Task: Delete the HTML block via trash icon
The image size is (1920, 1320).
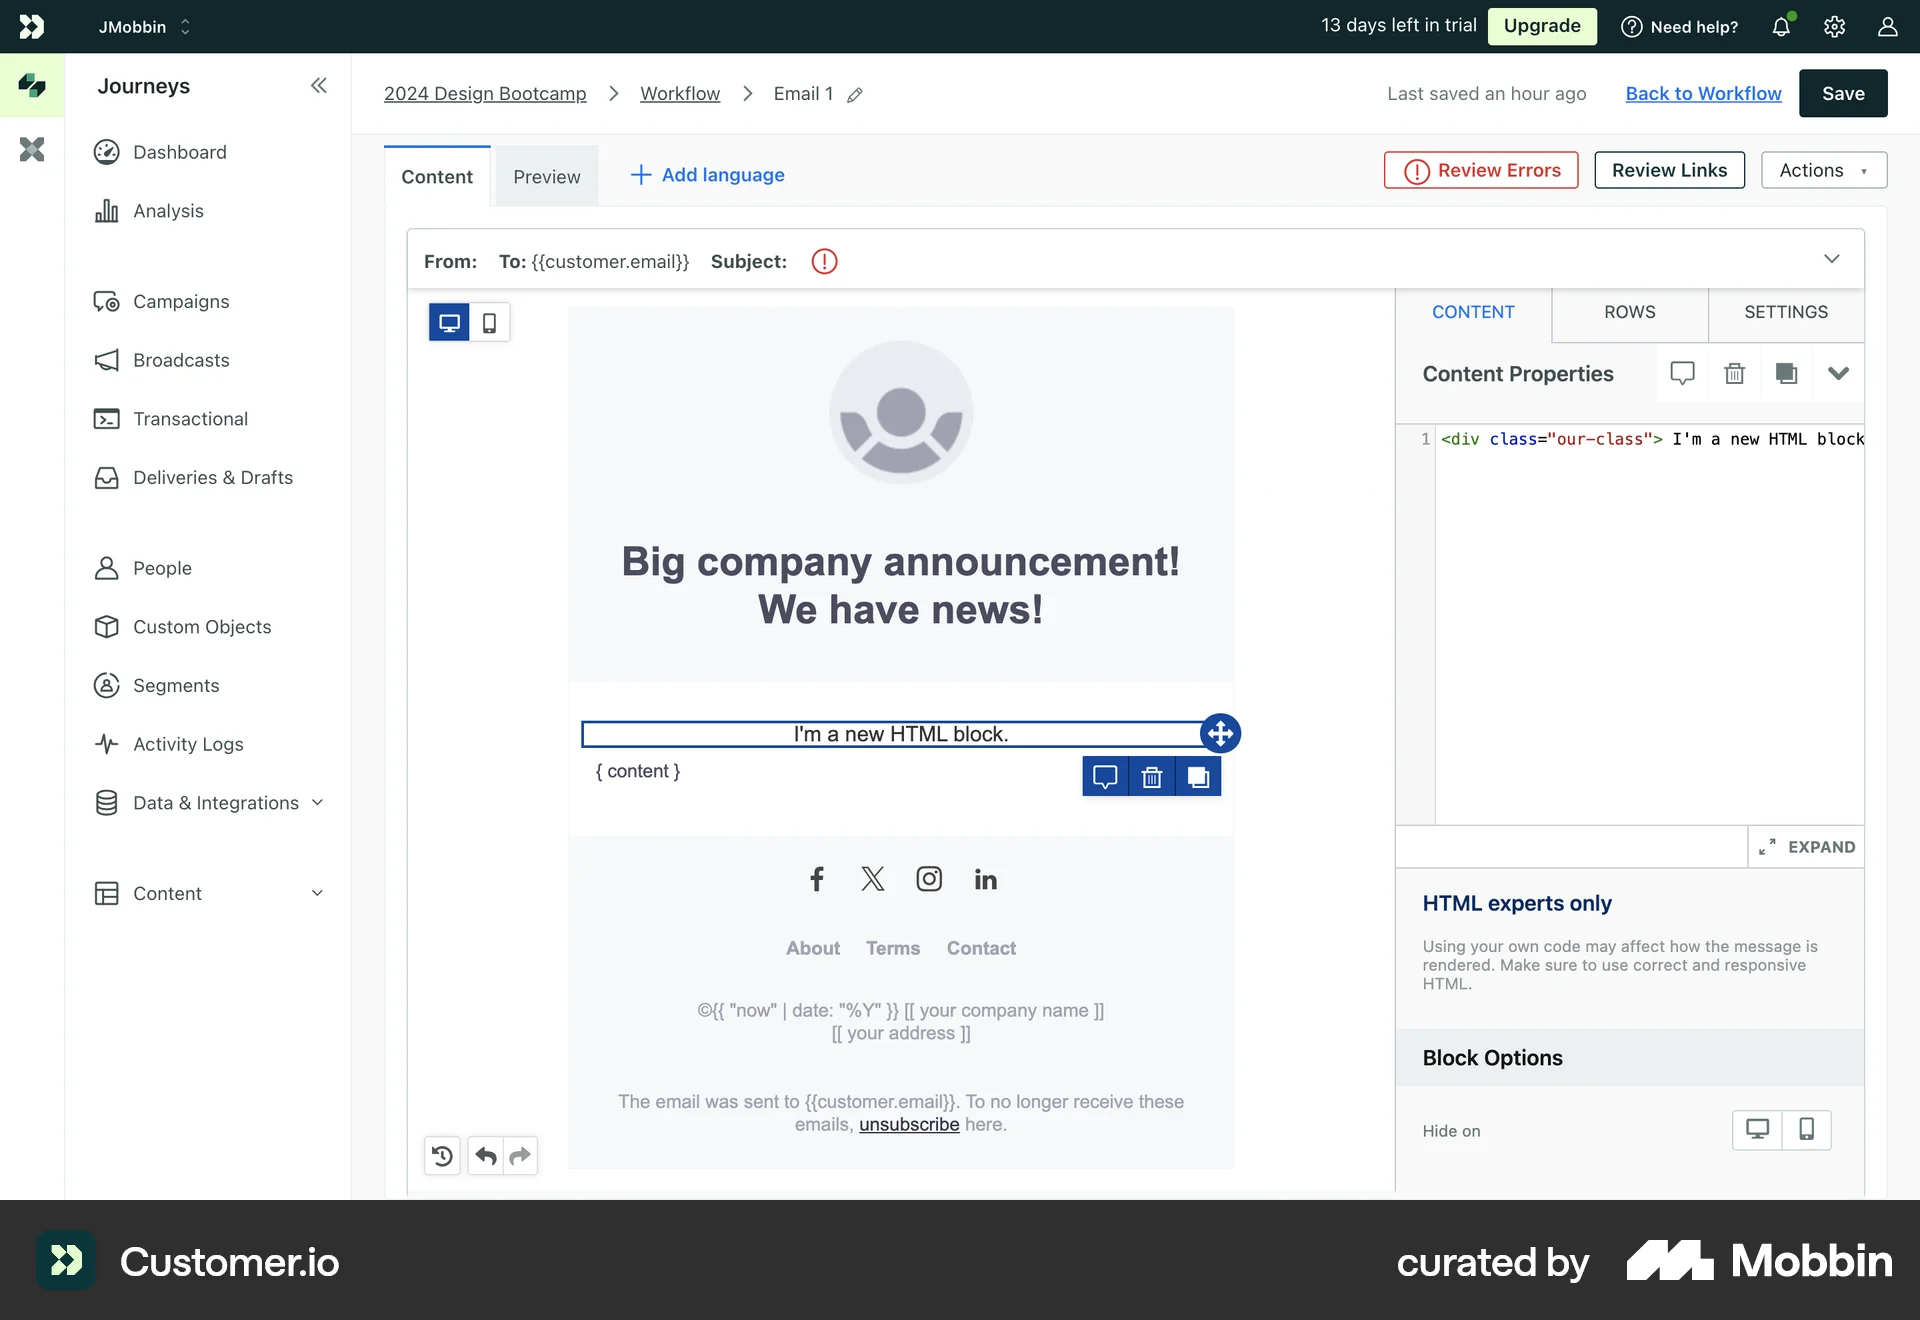Action: tap(1152, 777)
